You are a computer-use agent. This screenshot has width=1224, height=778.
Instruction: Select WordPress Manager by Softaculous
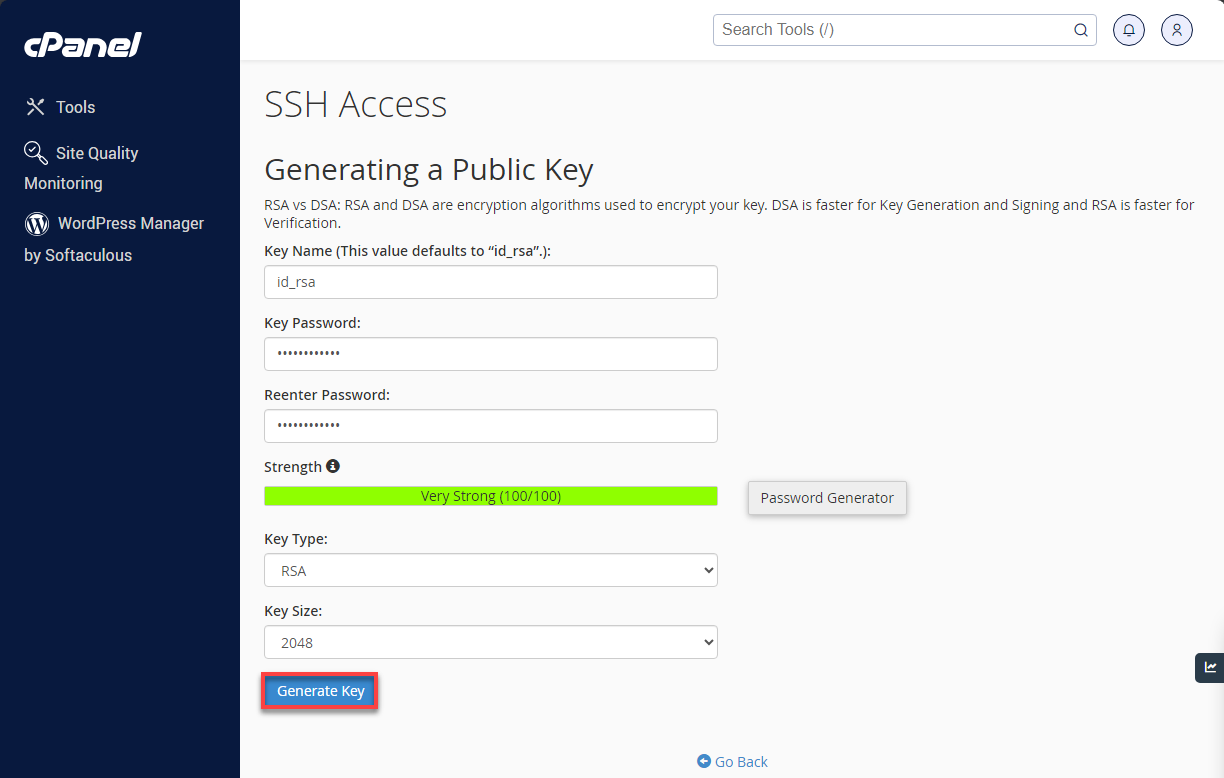(113, 238)
